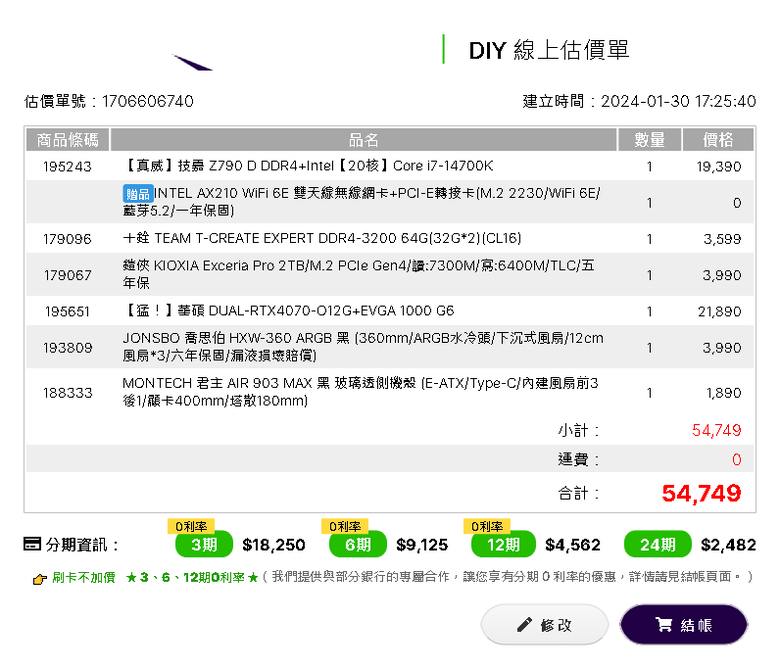Click product code 179096
Screen dimensions: 780x669
click(68, 239)
